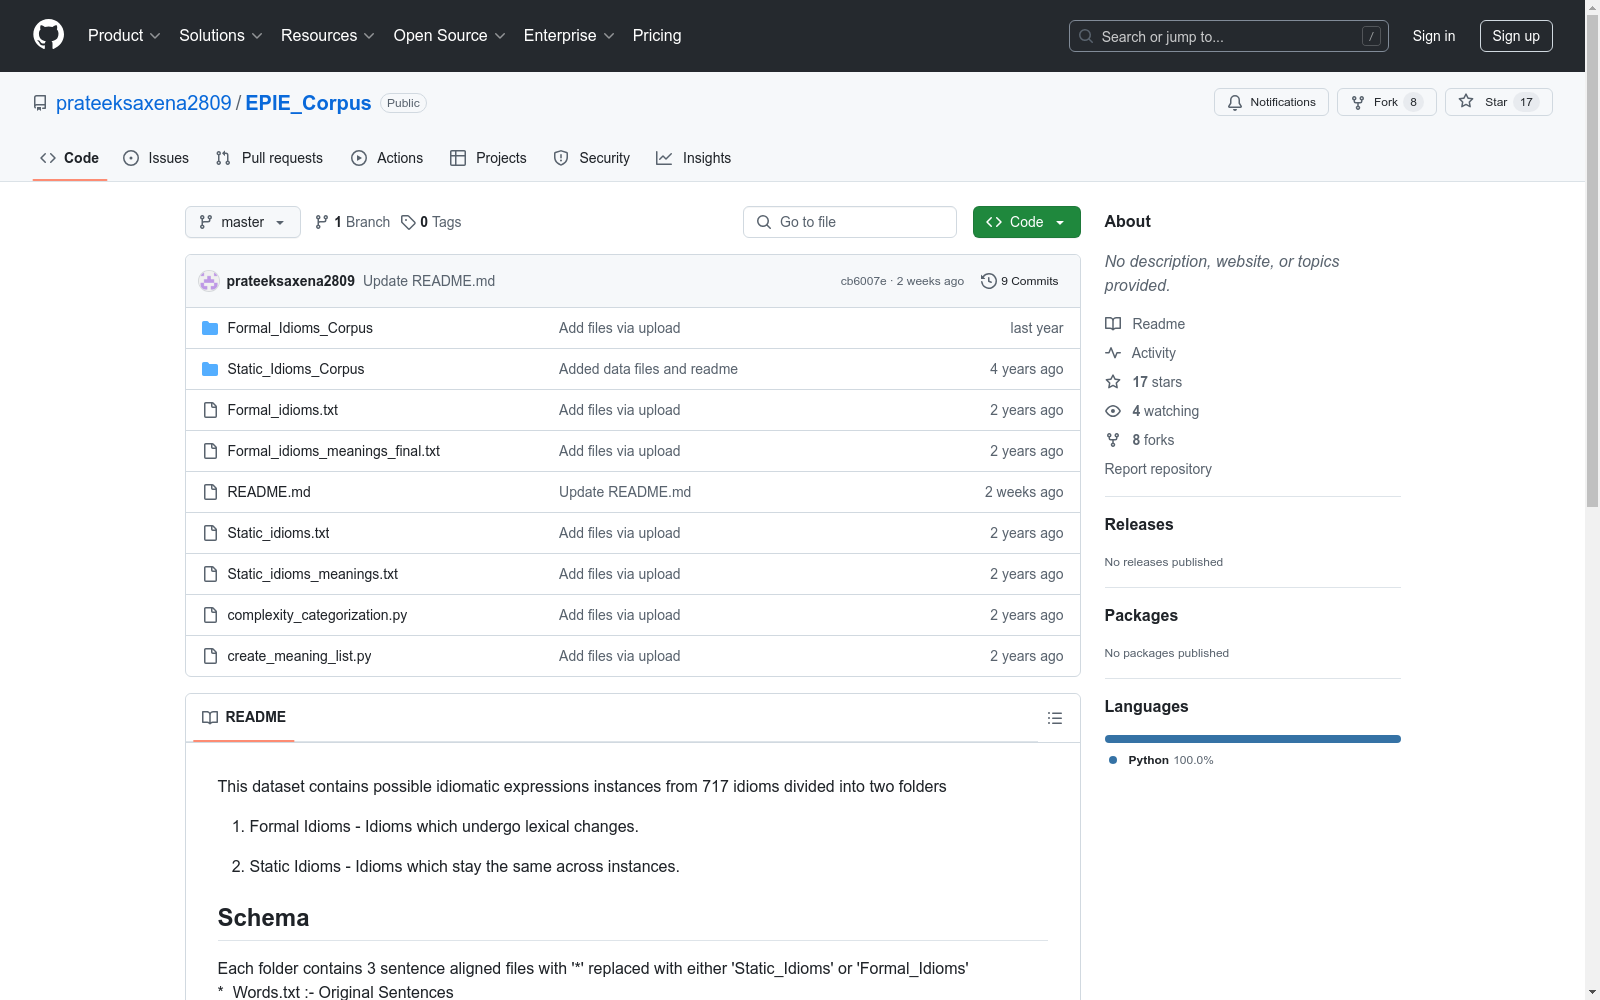Click the file icon for Formal_idioms.txt
This screenshot has width=1600, height=1000.
pos(210,410)
